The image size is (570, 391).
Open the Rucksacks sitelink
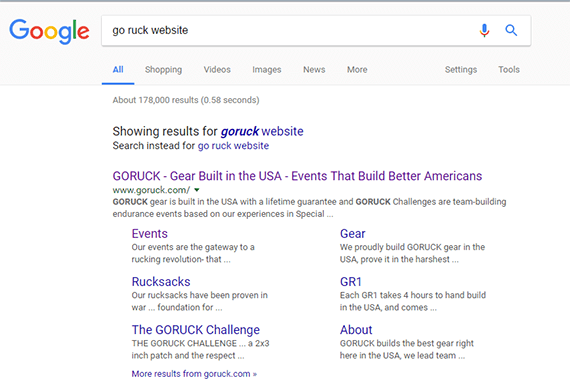pyautogui.click(x=161, y=282)
